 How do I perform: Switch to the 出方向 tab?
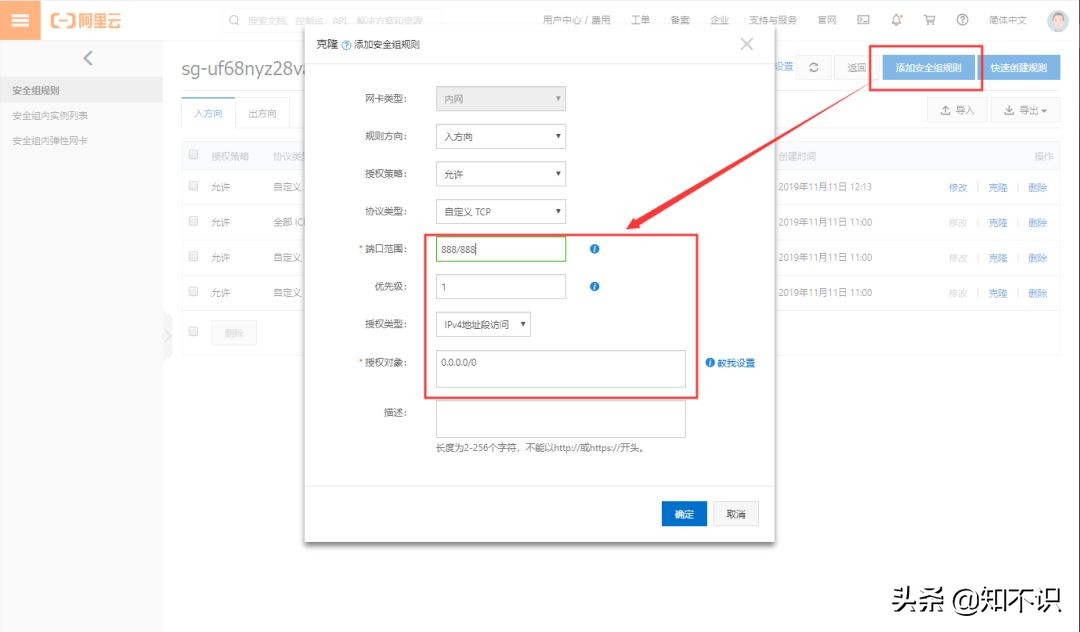point(262,113)
